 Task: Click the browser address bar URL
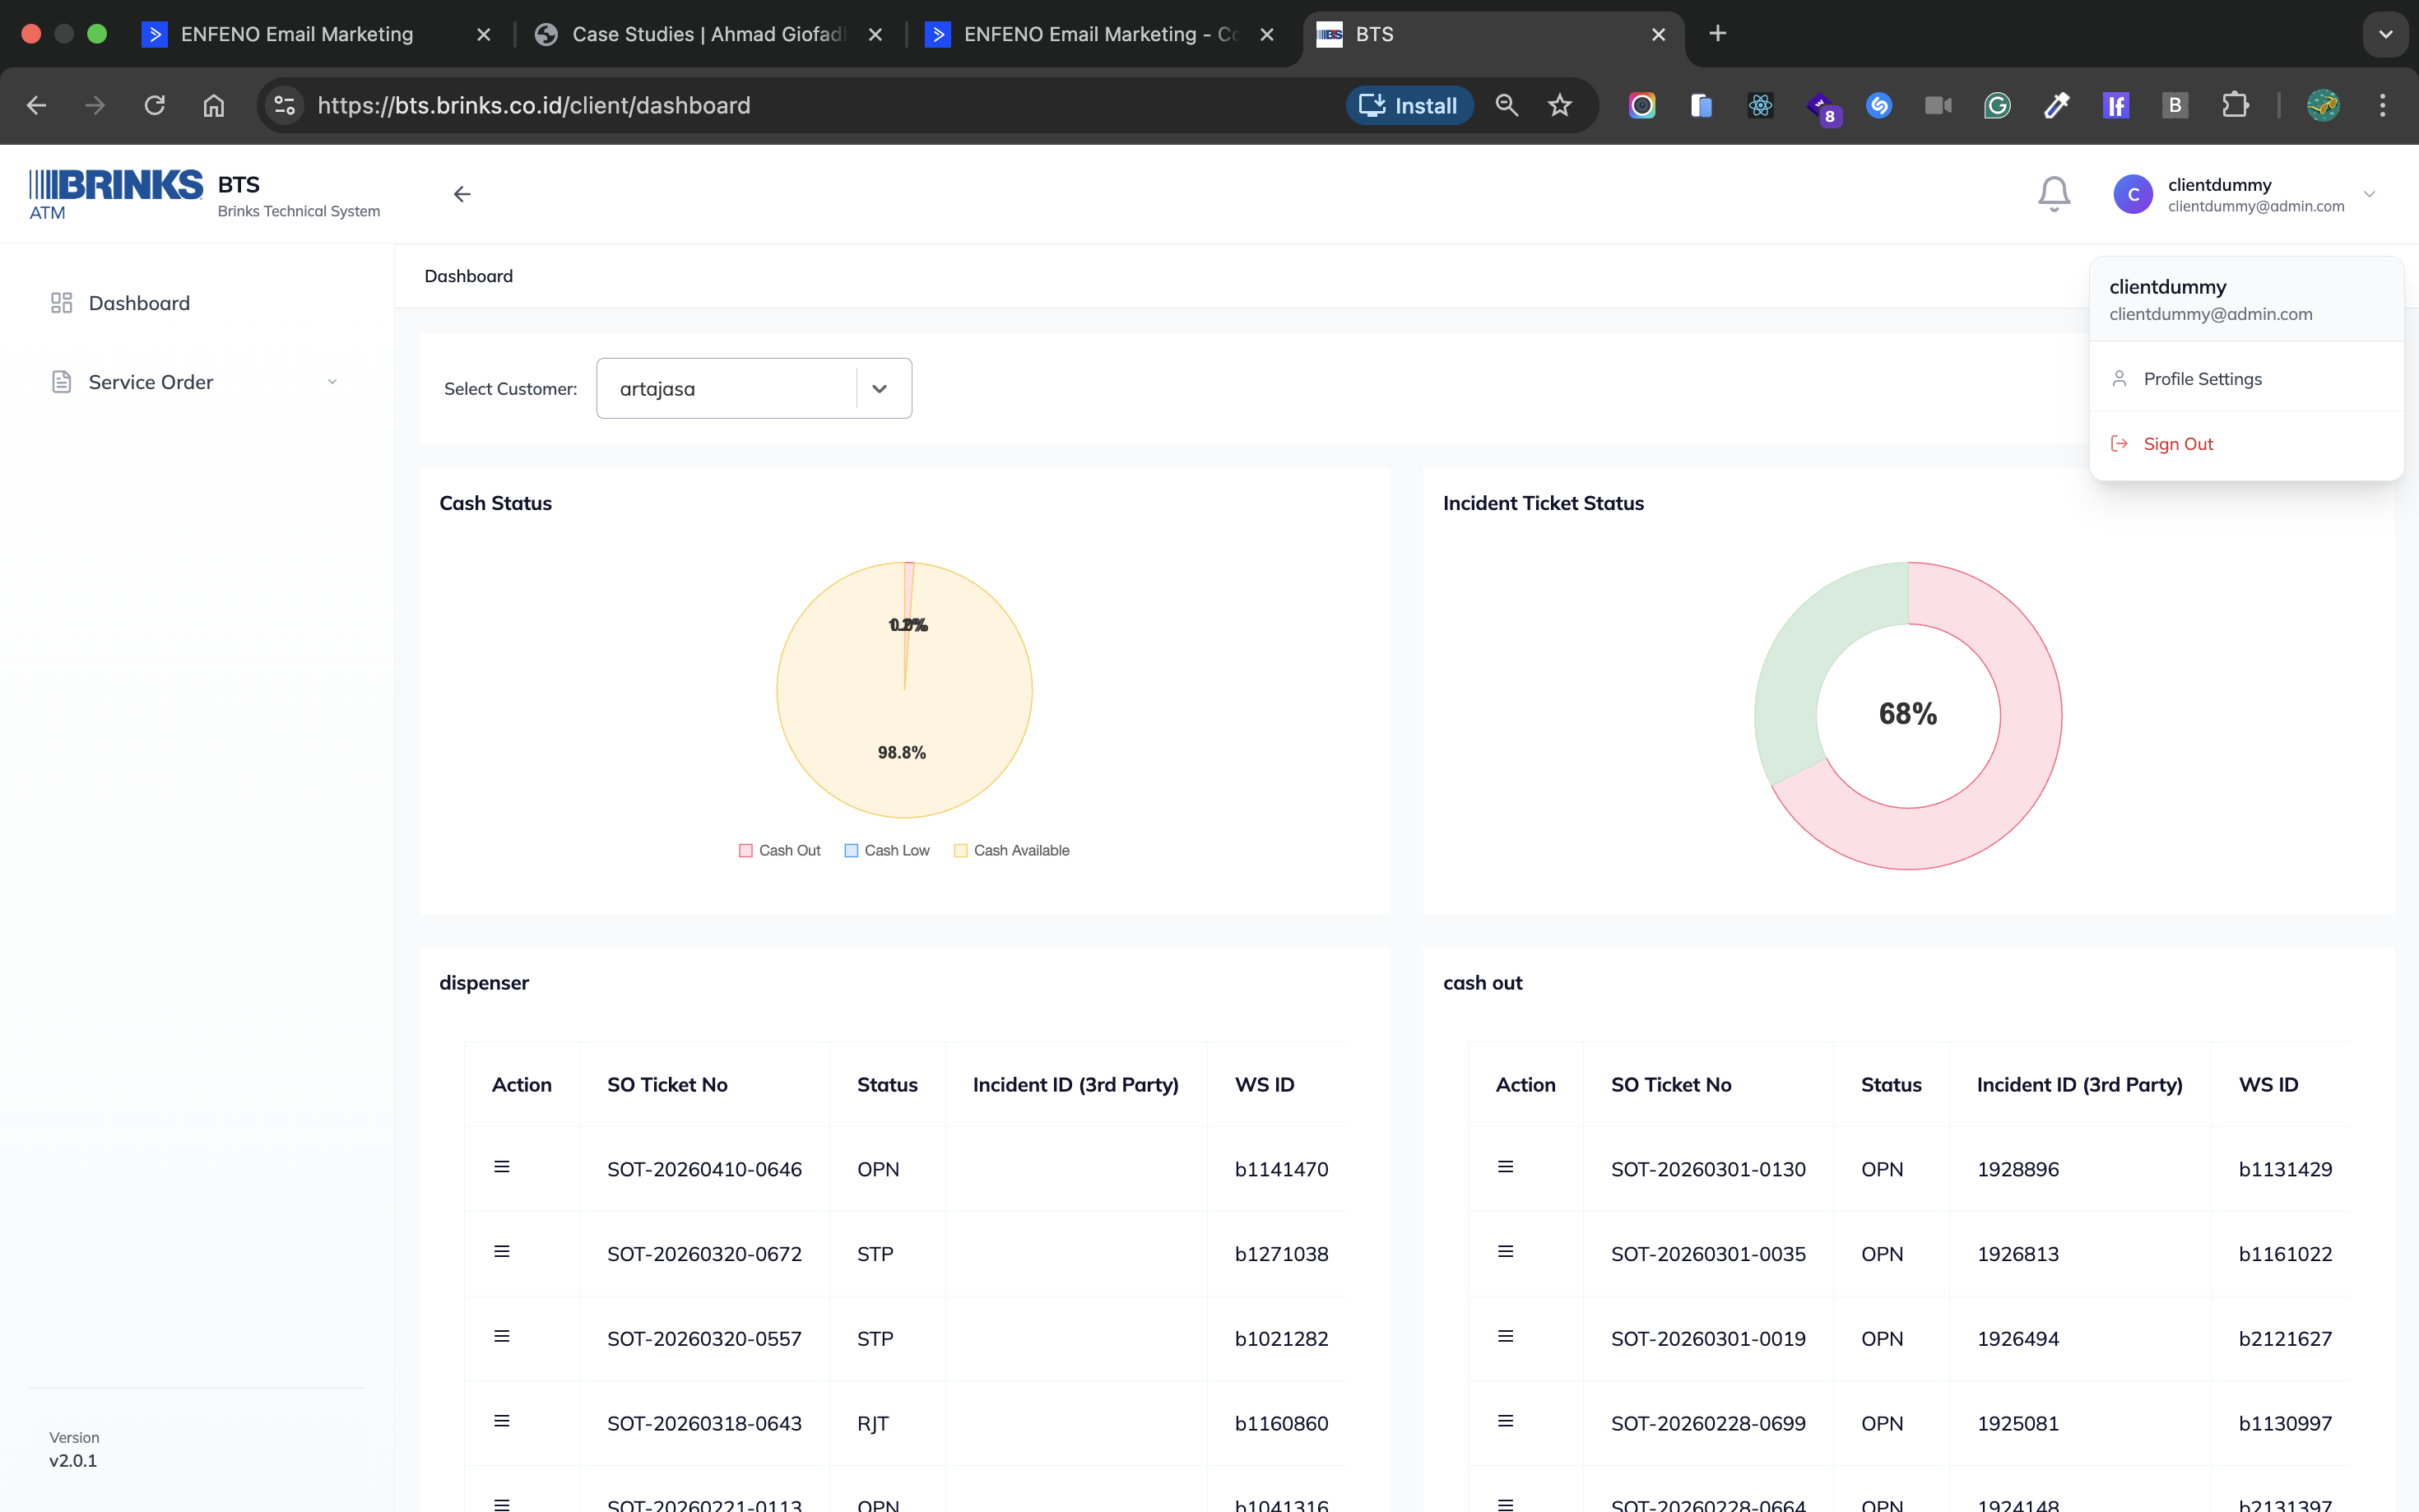pos(534,106)
